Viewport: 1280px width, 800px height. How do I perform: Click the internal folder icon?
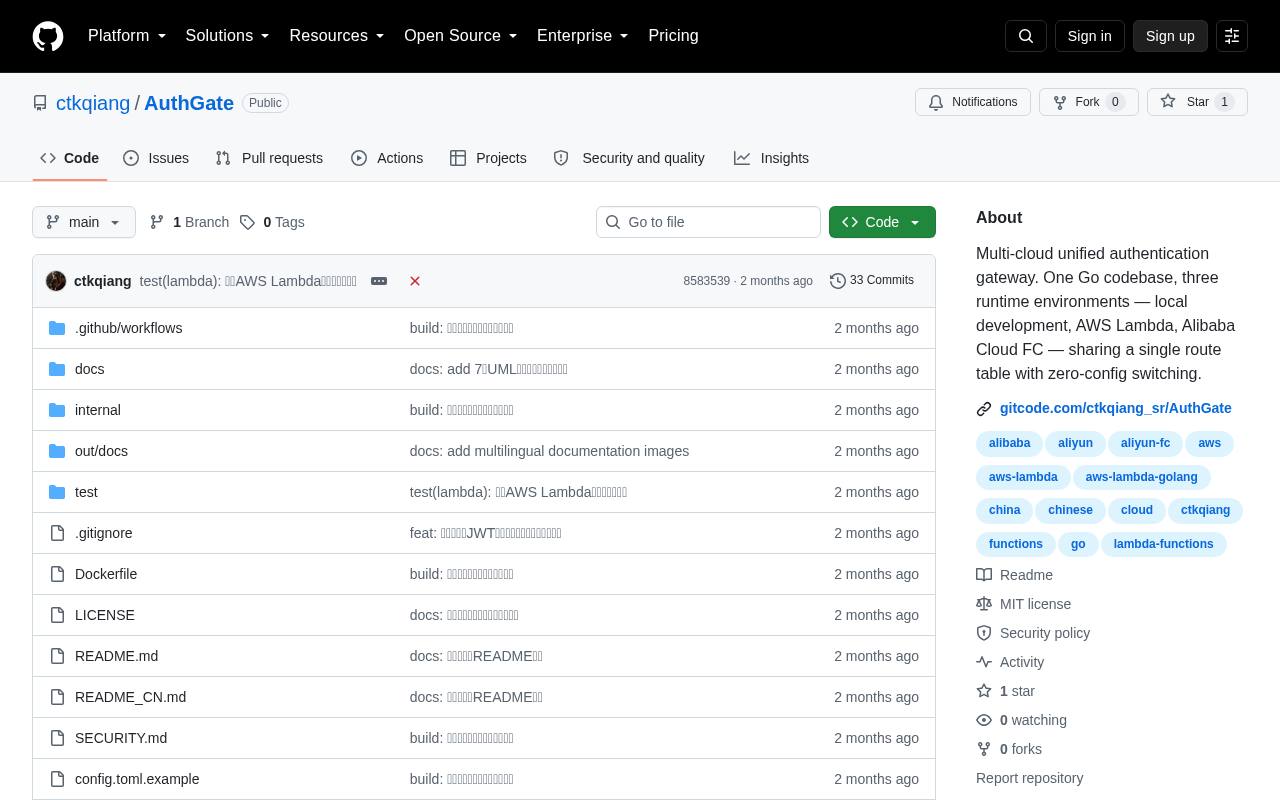57,410
